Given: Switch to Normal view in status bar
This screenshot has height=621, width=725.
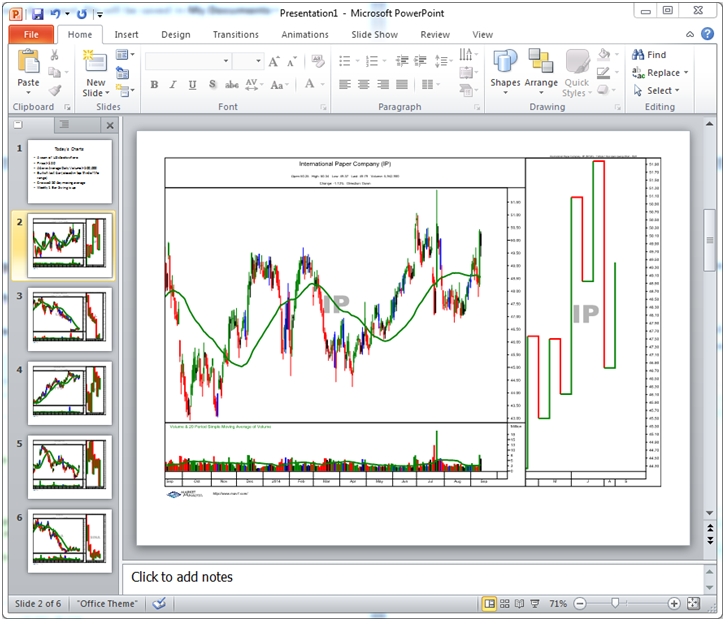Looking at the screenshot, I should (489, 603).
